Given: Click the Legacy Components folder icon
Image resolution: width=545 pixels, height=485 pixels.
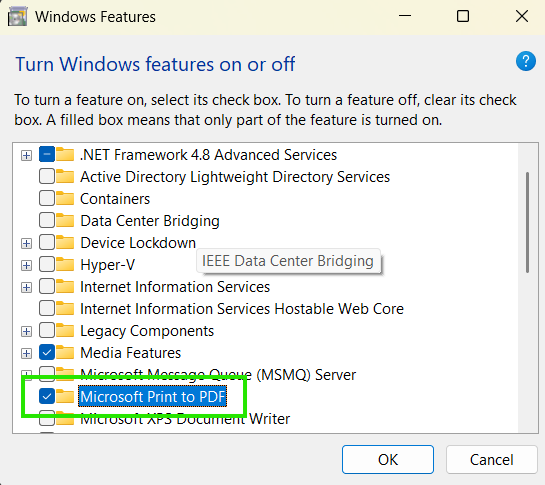Looking at the screenshot, I should (x=65, y=330).
